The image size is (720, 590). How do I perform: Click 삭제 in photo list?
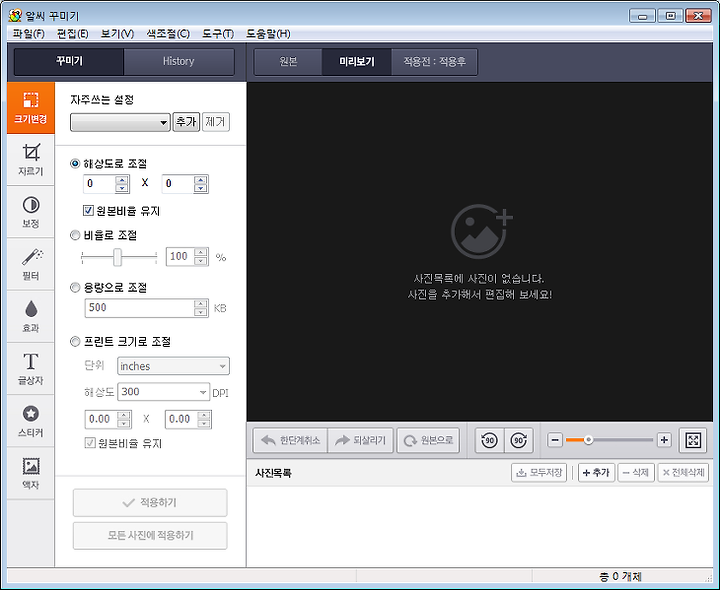click(x=636, y=472)
